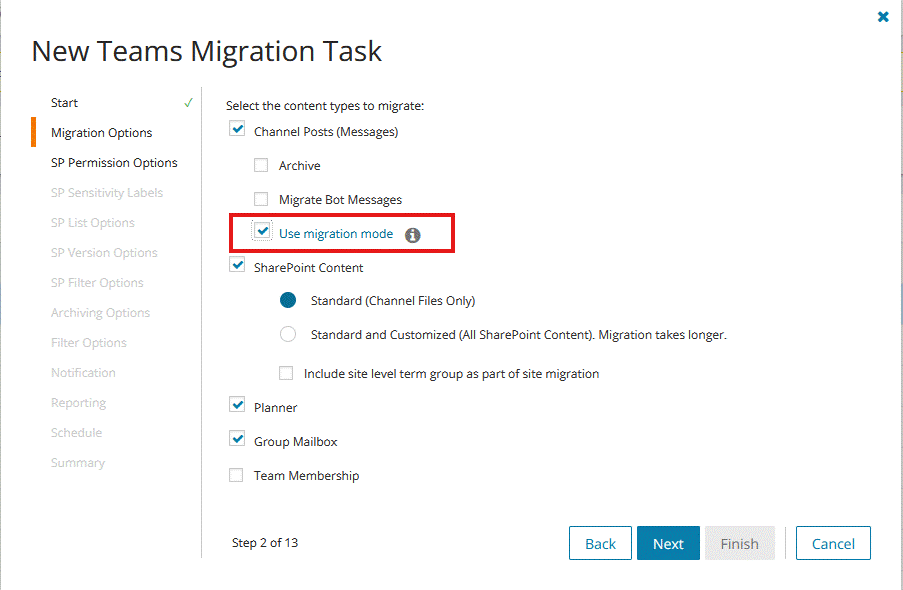Uncheck Channel Posts (Messages) checkbox

(x=237, y=128)
